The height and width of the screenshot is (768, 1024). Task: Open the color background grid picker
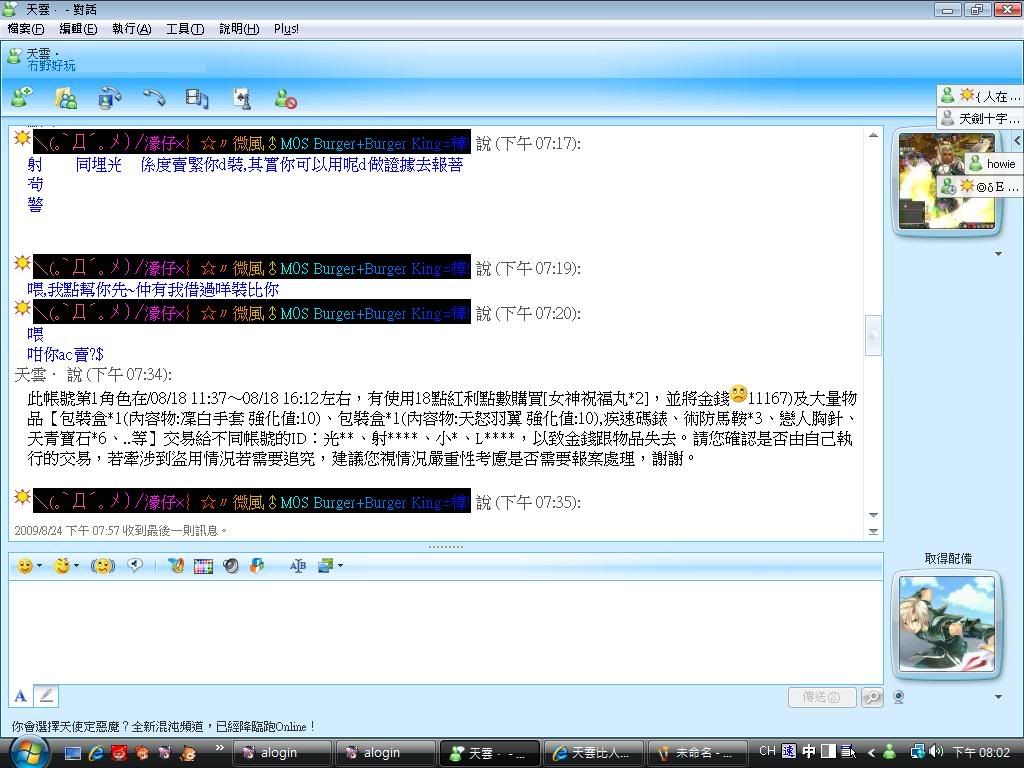[x=203, y=566]
